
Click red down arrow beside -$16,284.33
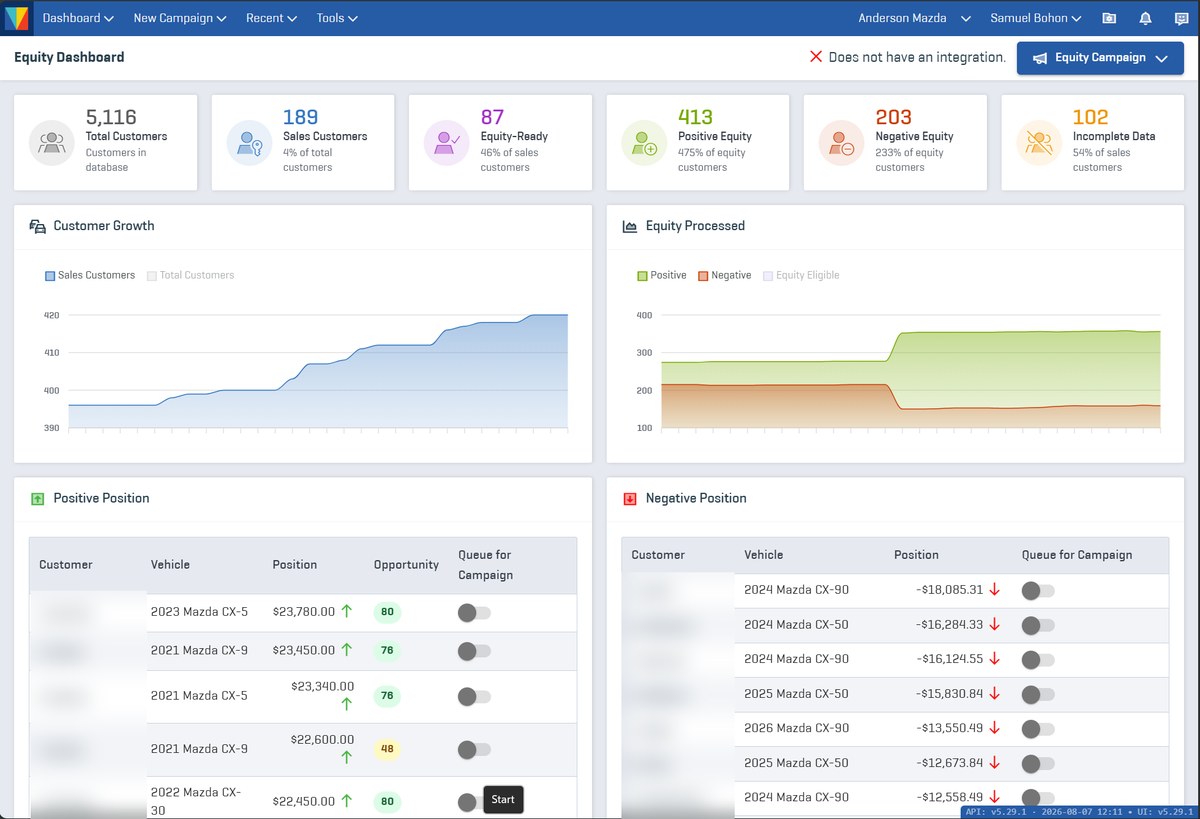tap(994, 625)
